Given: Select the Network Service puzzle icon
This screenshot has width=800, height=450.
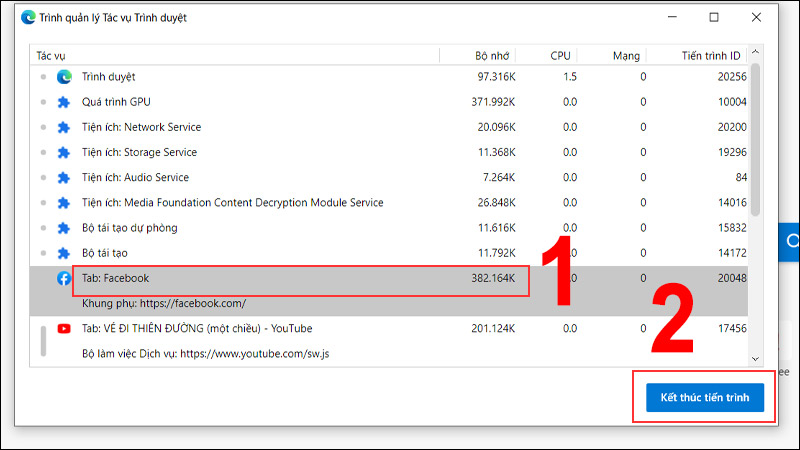Looking at the screenshot, I should click(x=64, y=127).
